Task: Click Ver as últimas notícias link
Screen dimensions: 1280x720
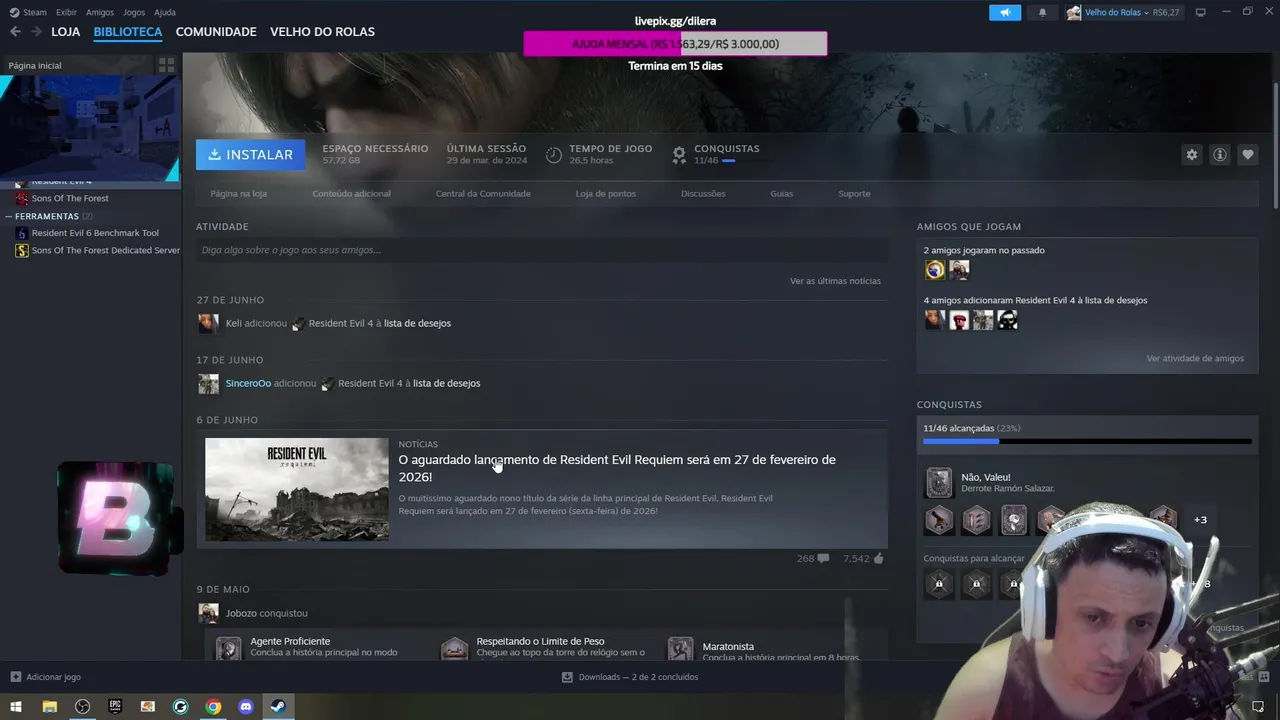Action: coord(835,281)
